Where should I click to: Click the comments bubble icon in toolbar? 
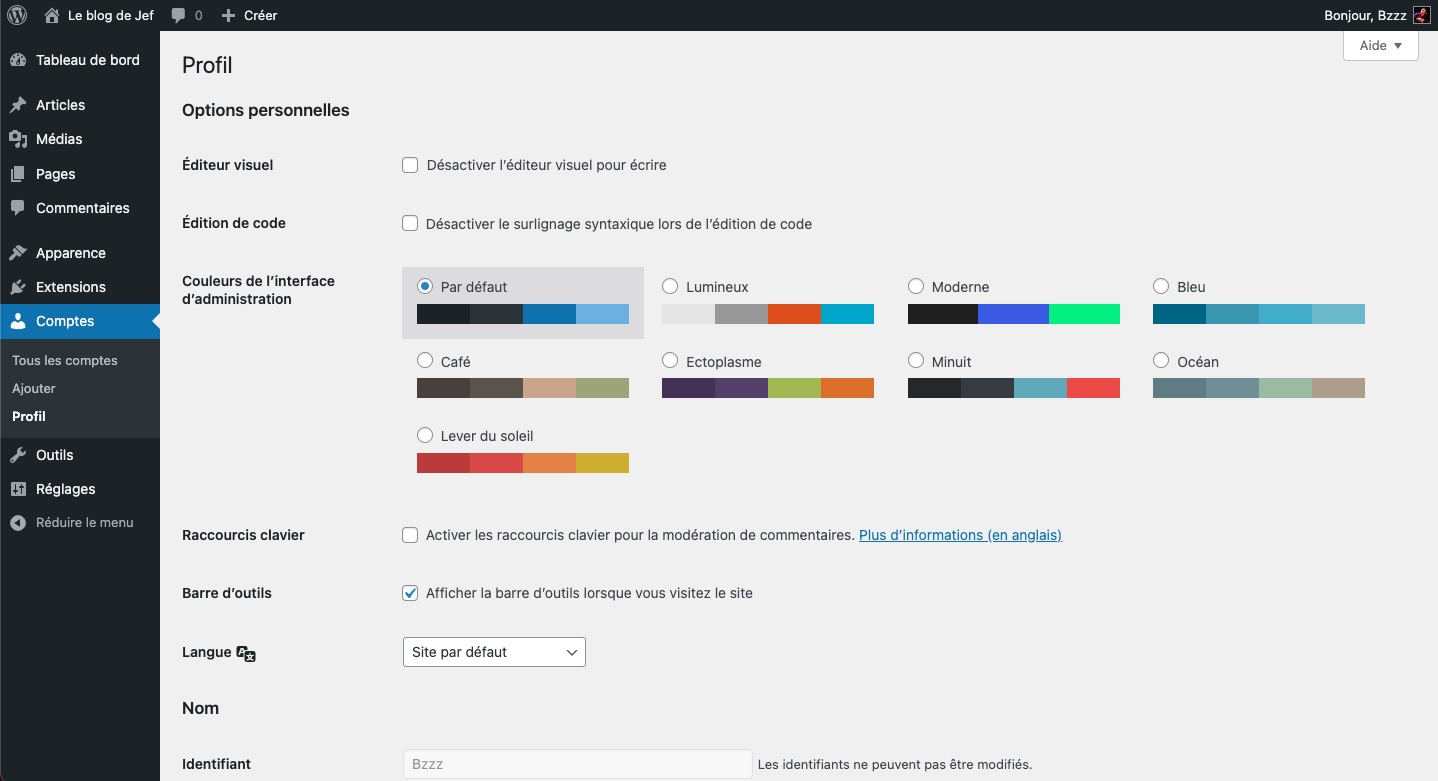click(178, 16)
